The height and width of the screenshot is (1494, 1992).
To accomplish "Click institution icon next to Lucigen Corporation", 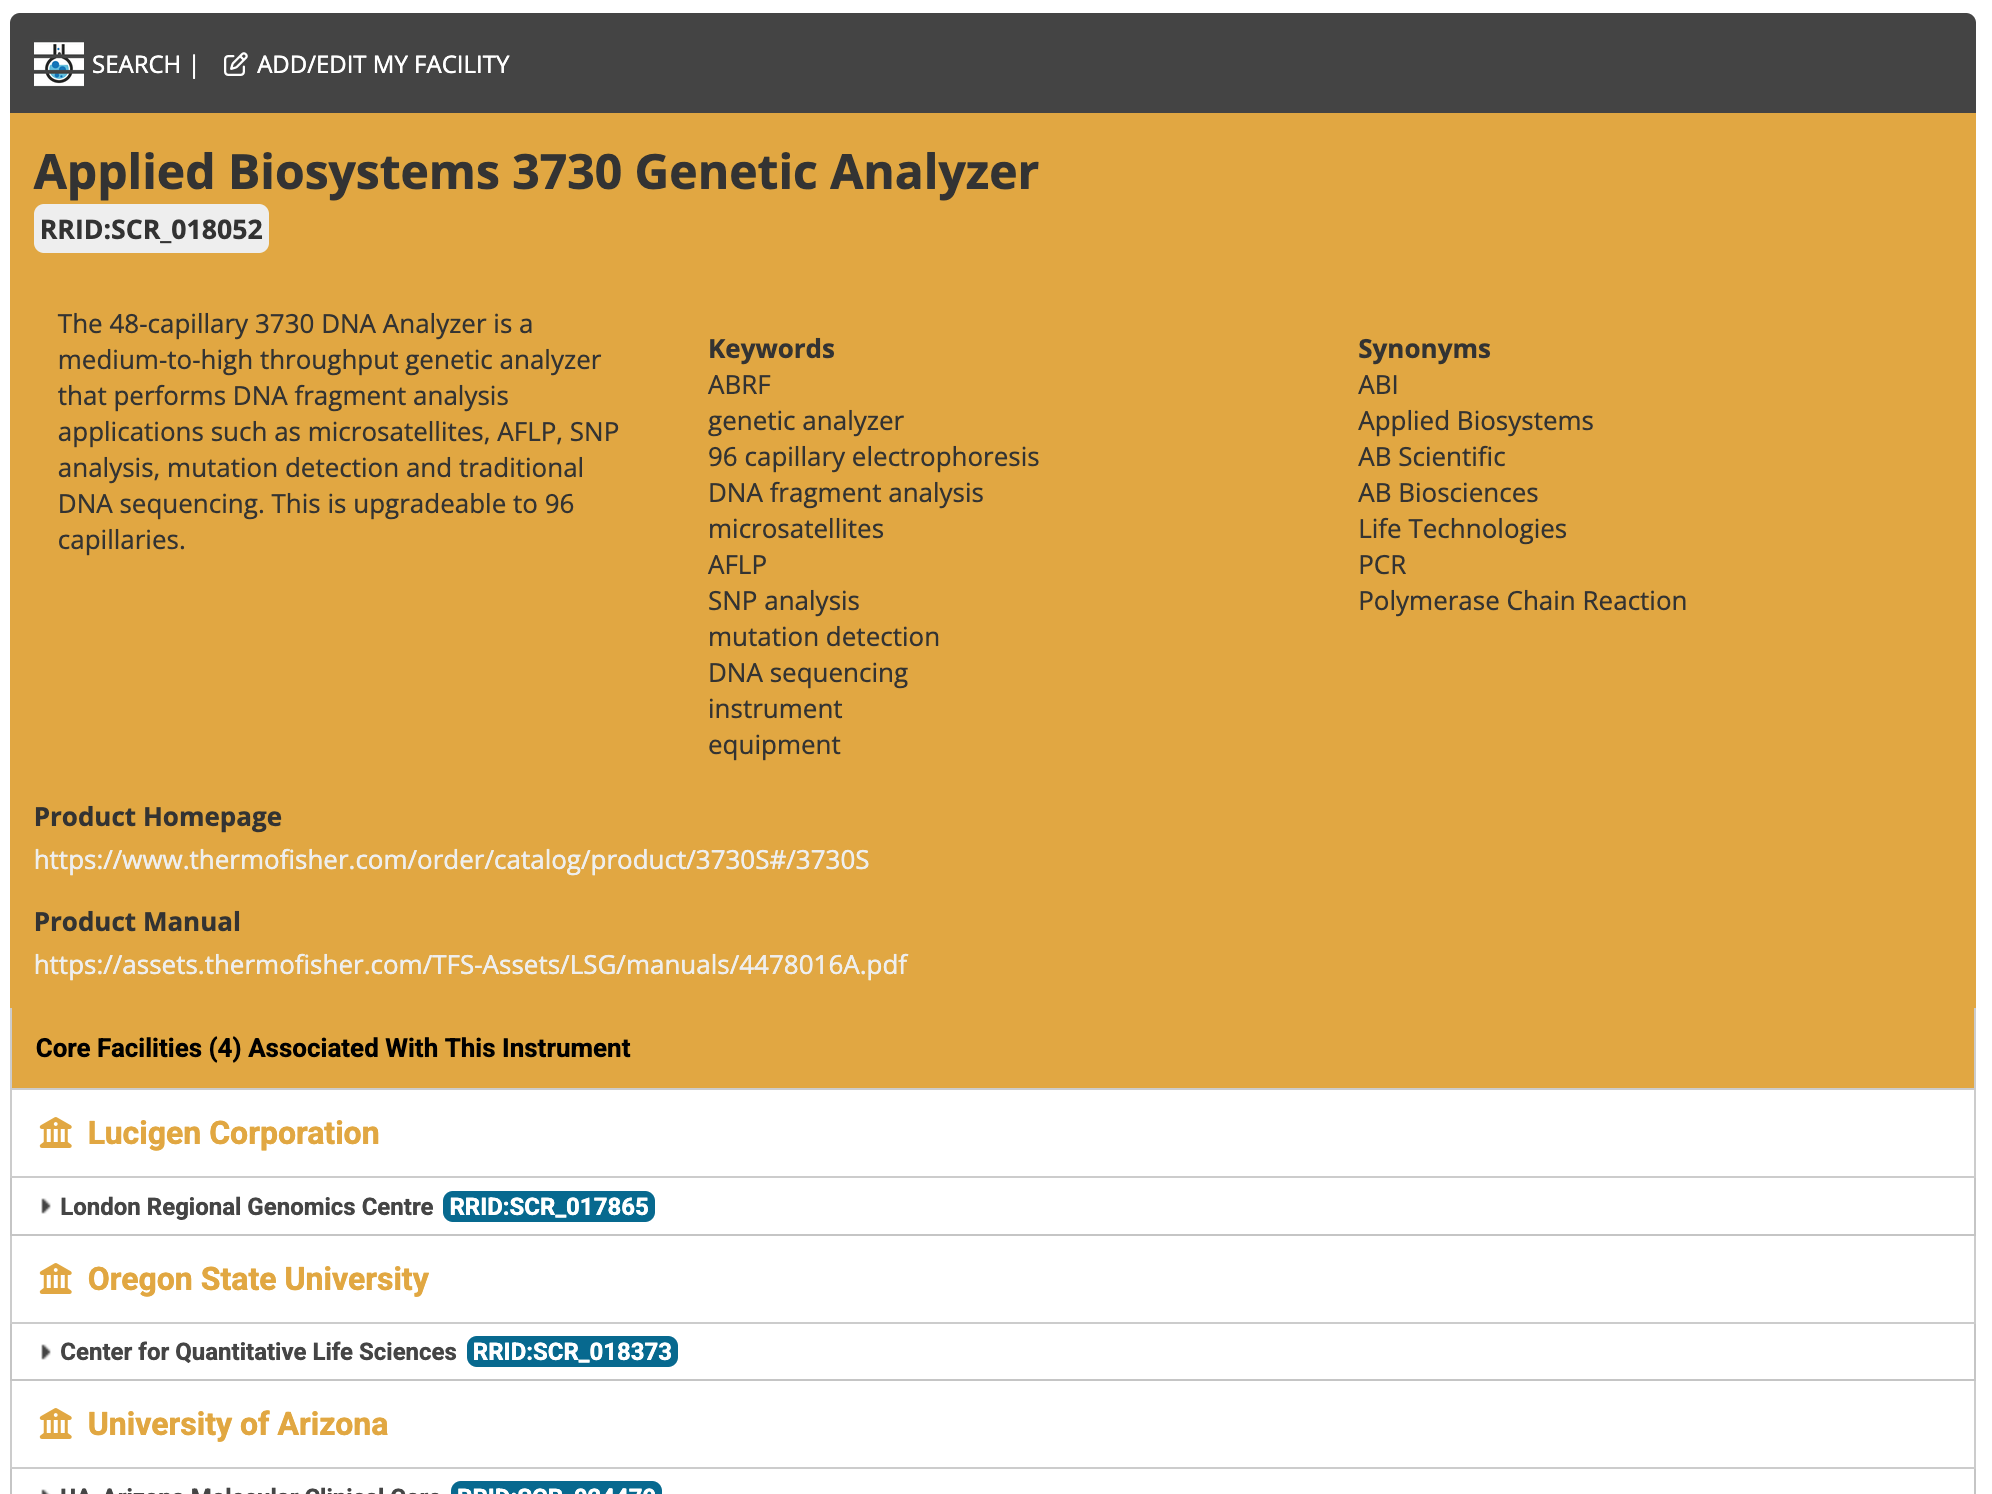I will [56, 1133].
